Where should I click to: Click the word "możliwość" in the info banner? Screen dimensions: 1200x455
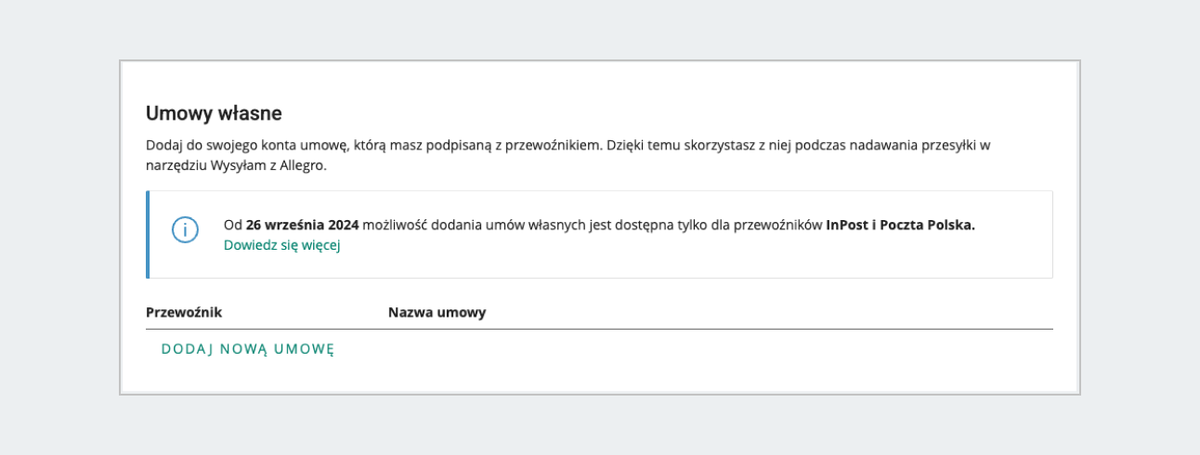(397, 225)
